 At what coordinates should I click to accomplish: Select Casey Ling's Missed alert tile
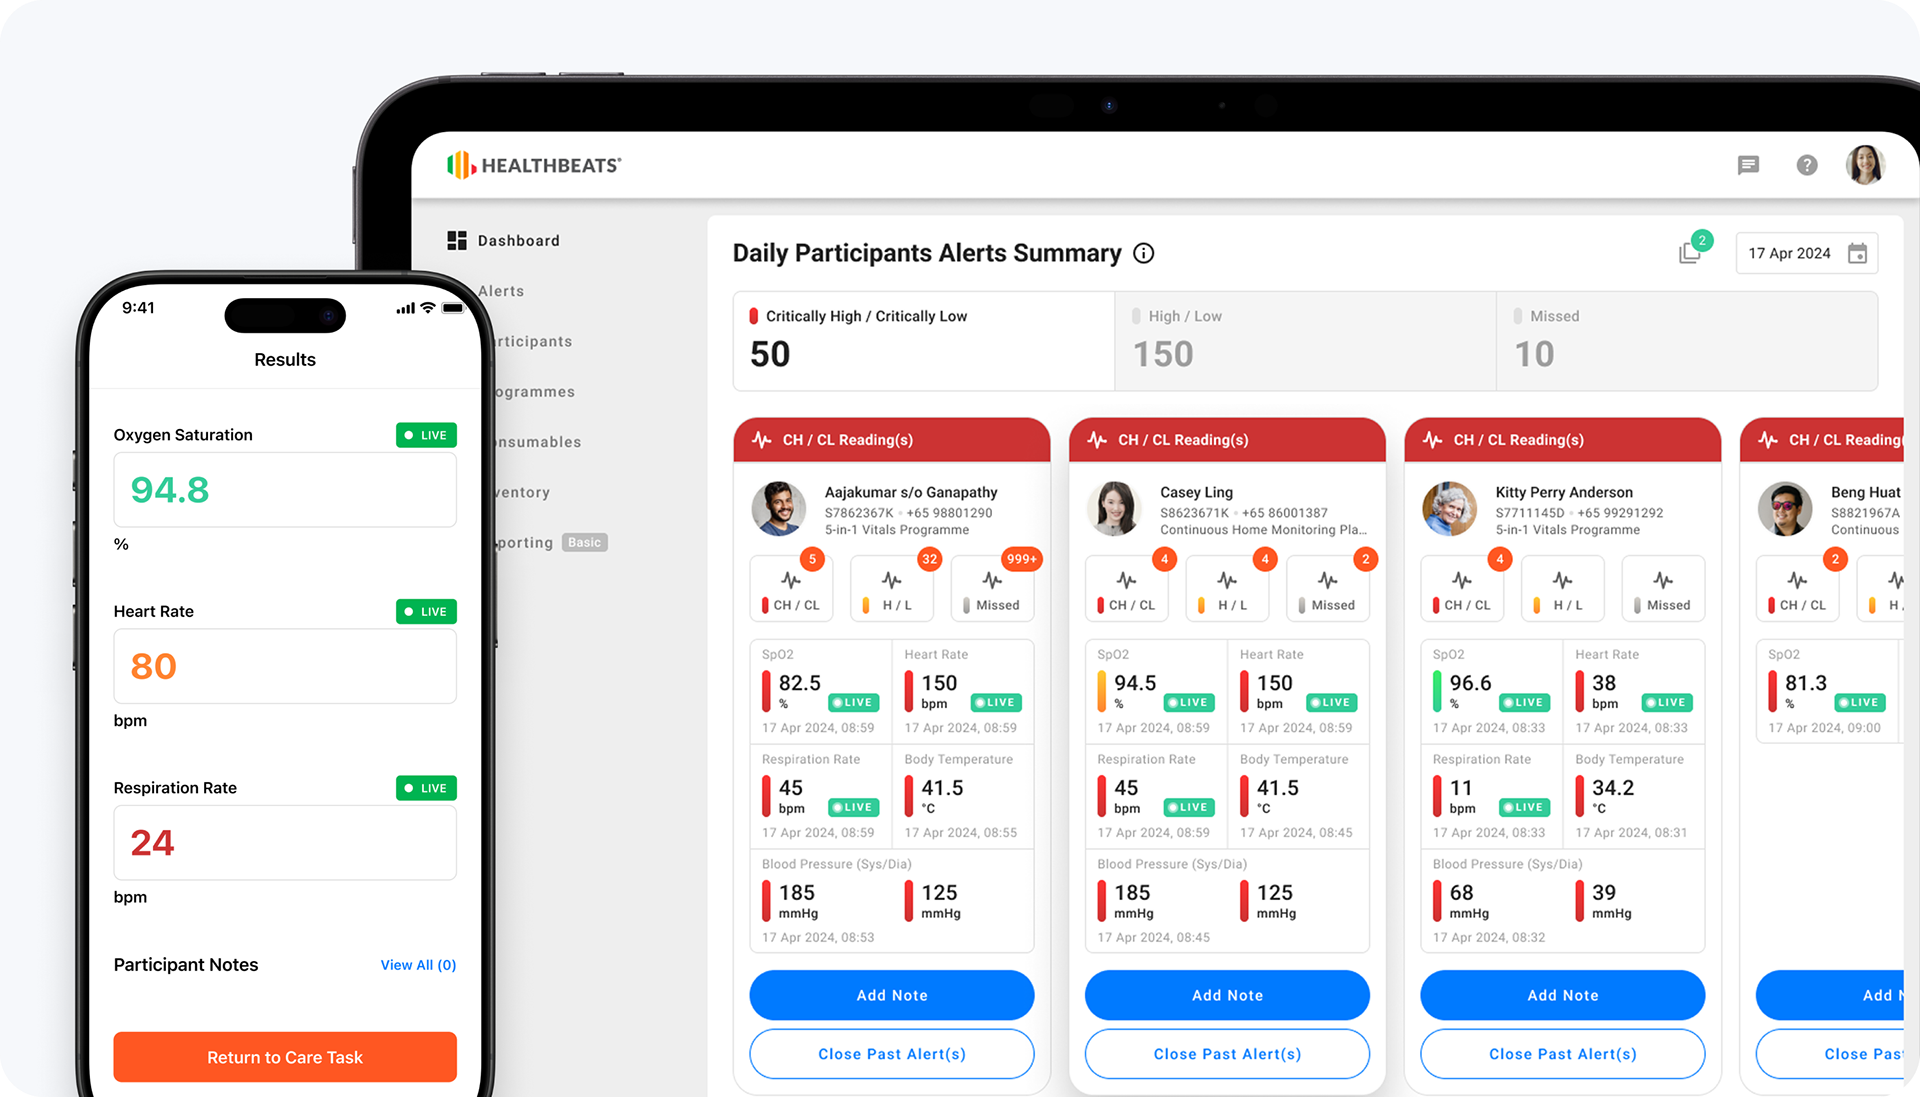click(1327, 589)
